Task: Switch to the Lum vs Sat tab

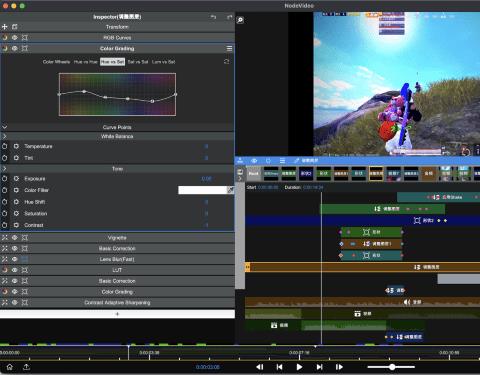Action: click(x=164, y=62)
